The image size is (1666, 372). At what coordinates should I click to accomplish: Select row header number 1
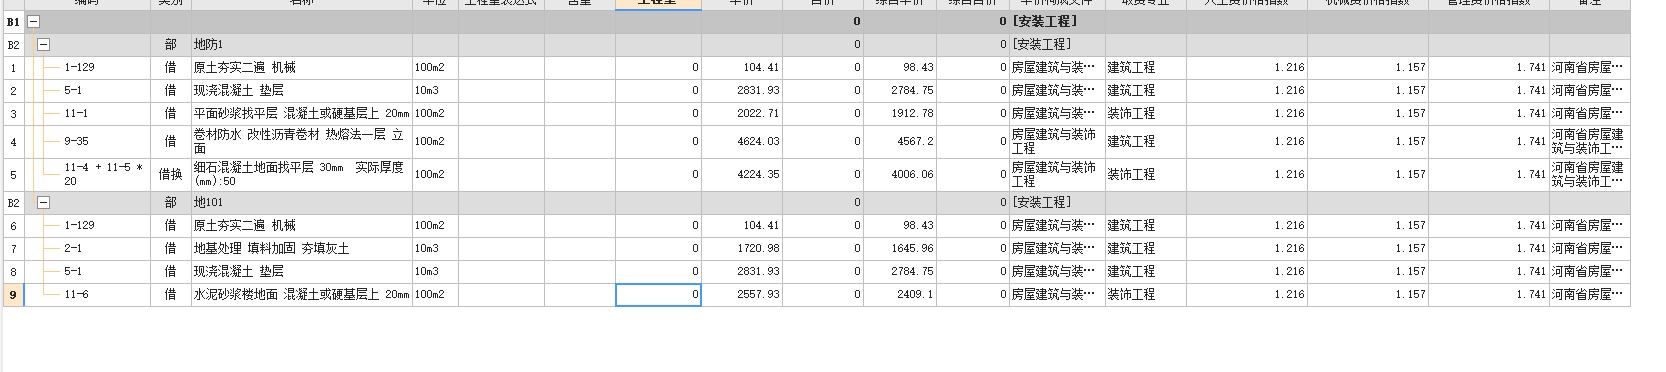point(13,68)
